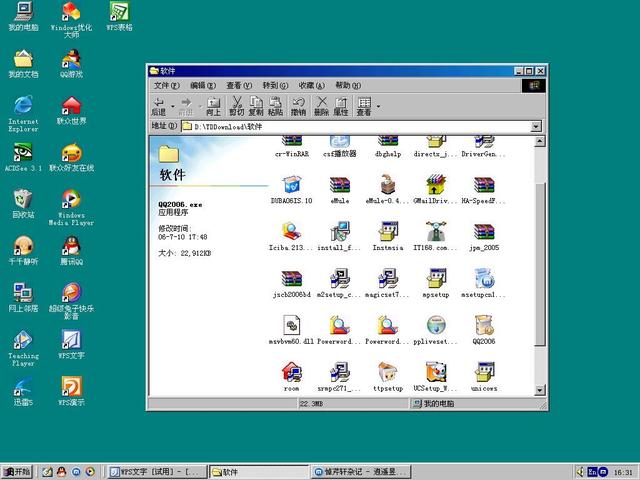
Task: Click the 开始 Start button
Action: 16,471
